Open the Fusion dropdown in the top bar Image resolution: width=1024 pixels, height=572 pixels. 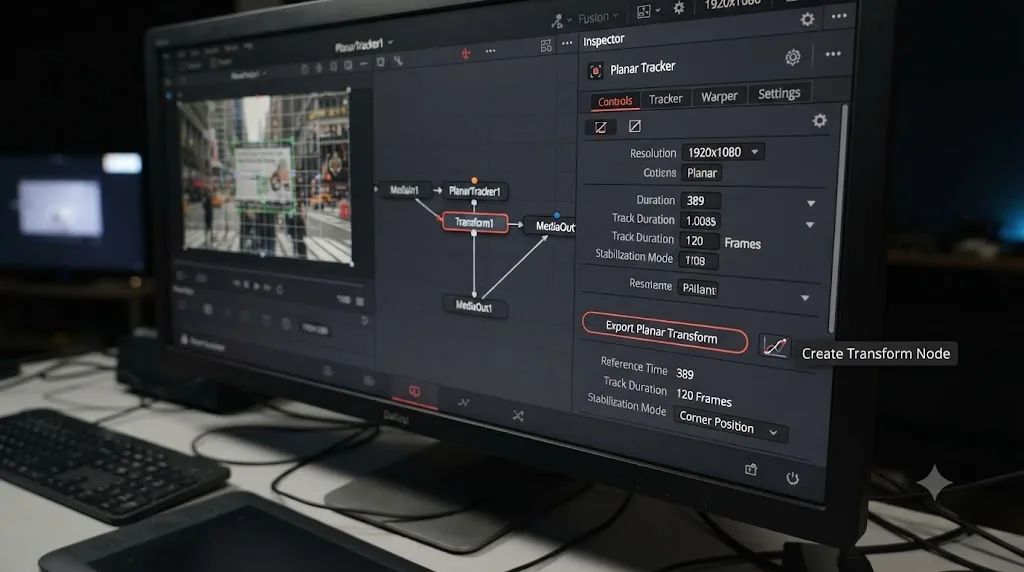(x=598, y=18)
